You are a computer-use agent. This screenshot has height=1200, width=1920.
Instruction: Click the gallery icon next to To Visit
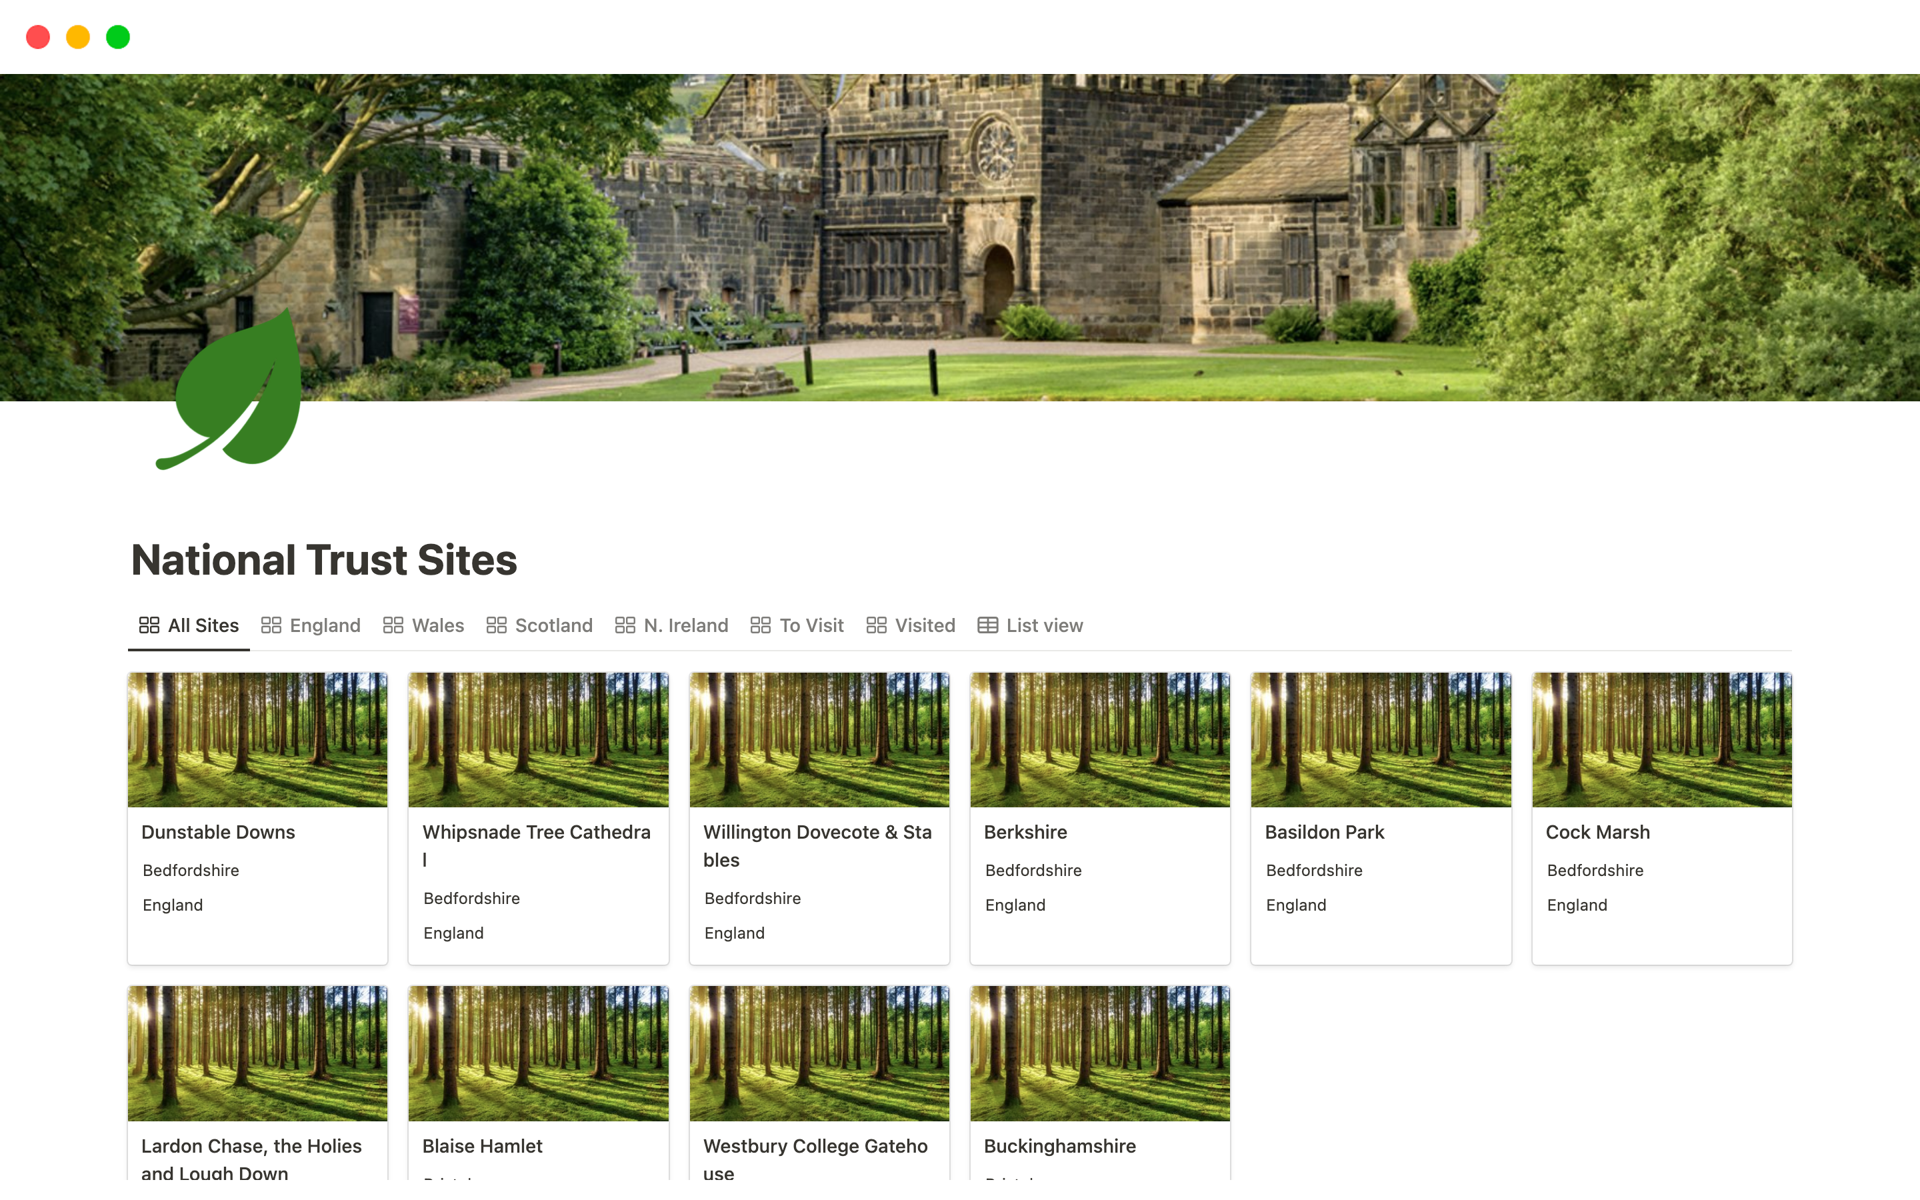(x=761, y=625)
